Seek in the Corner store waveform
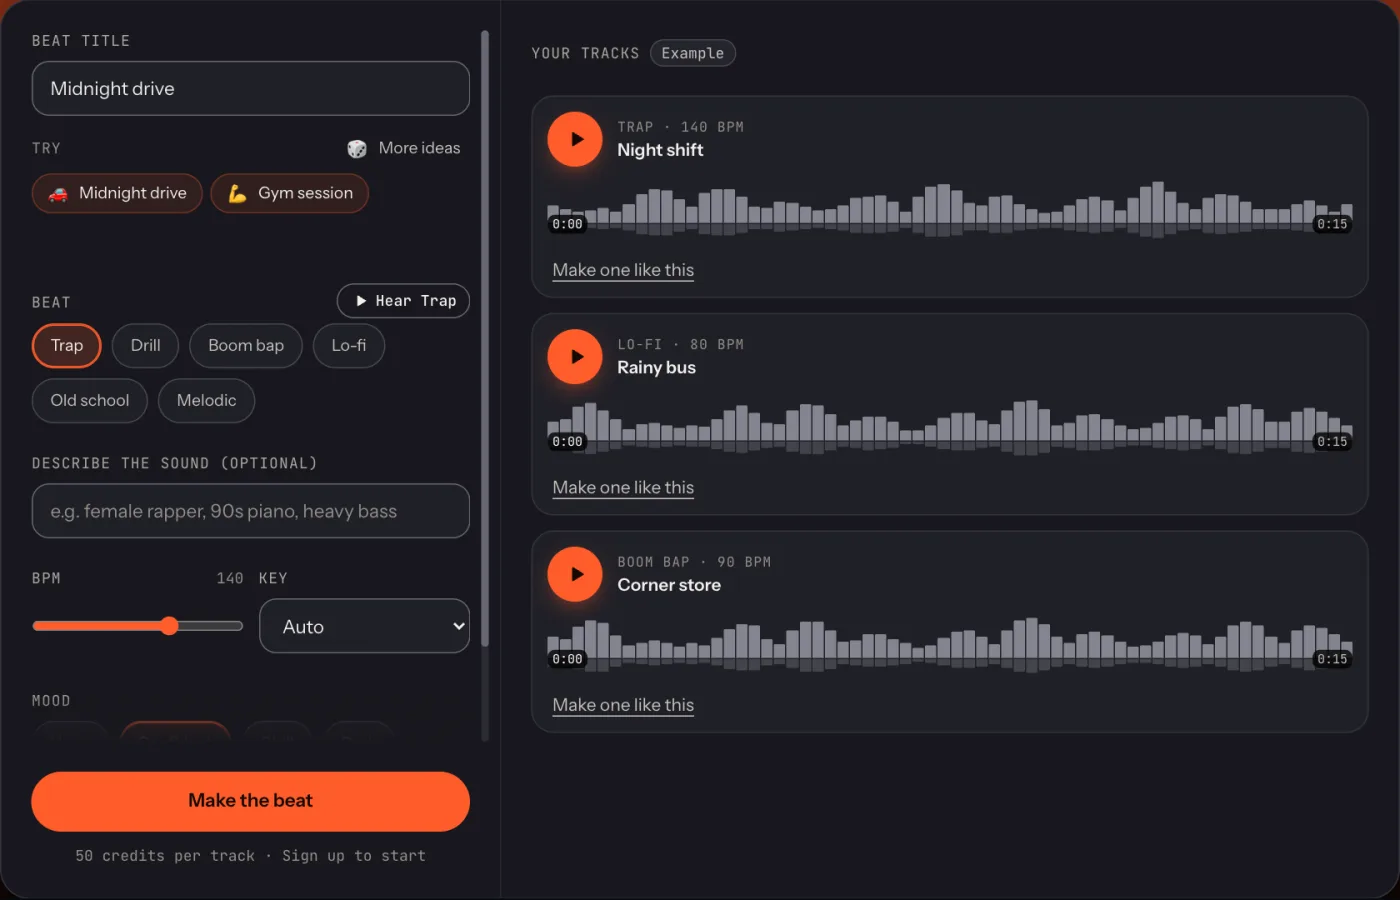The height and width of the screenshot is (900, 1400). coord(950,644)
